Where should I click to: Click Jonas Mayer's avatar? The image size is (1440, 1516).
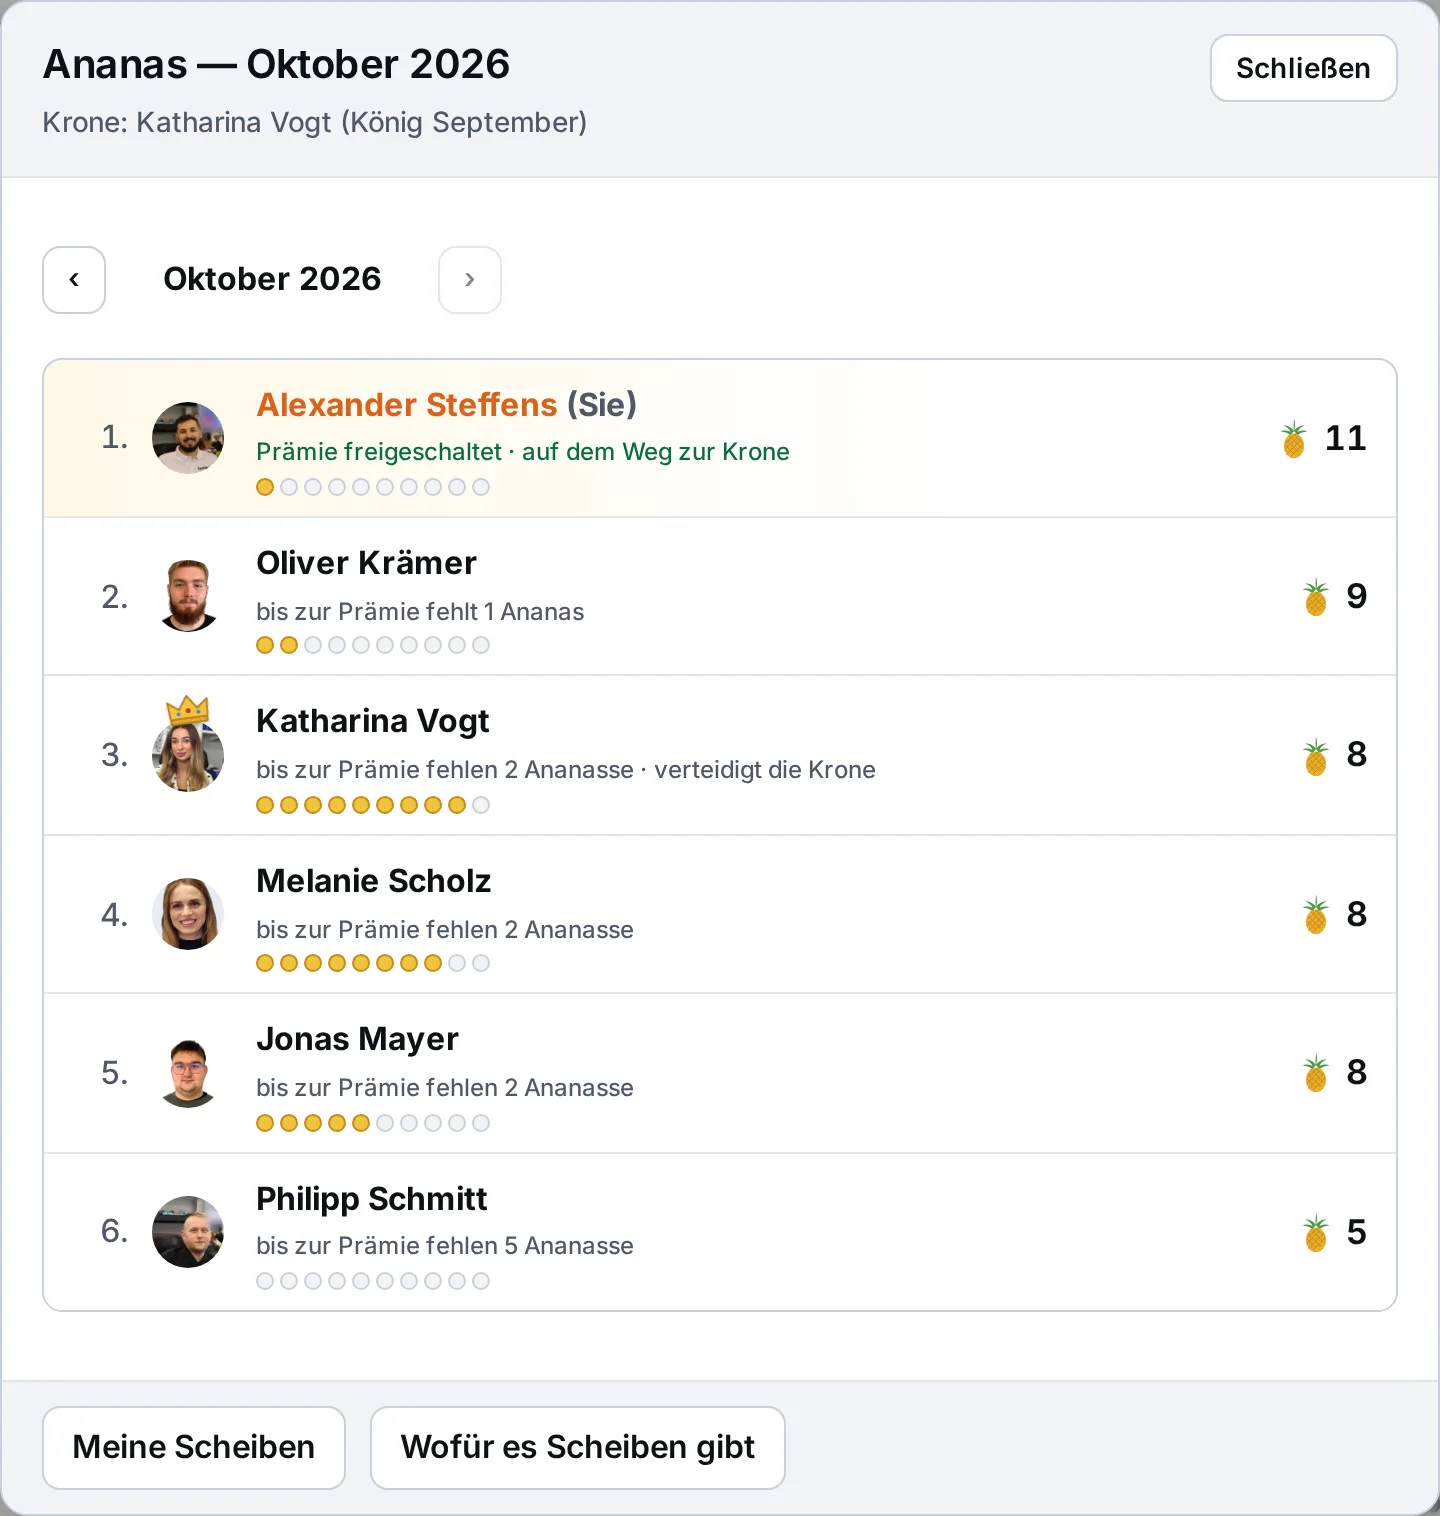point(188,1072)
